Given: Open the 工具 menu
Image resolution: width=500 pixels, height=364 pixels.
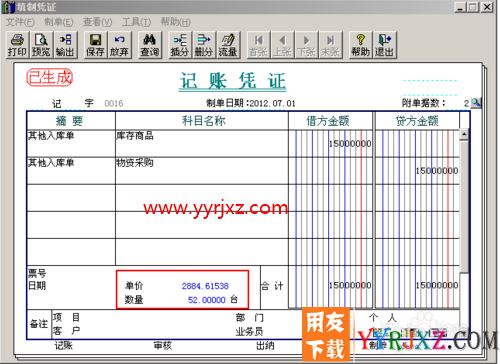Looking at the screenshot, I should point(136,22).
